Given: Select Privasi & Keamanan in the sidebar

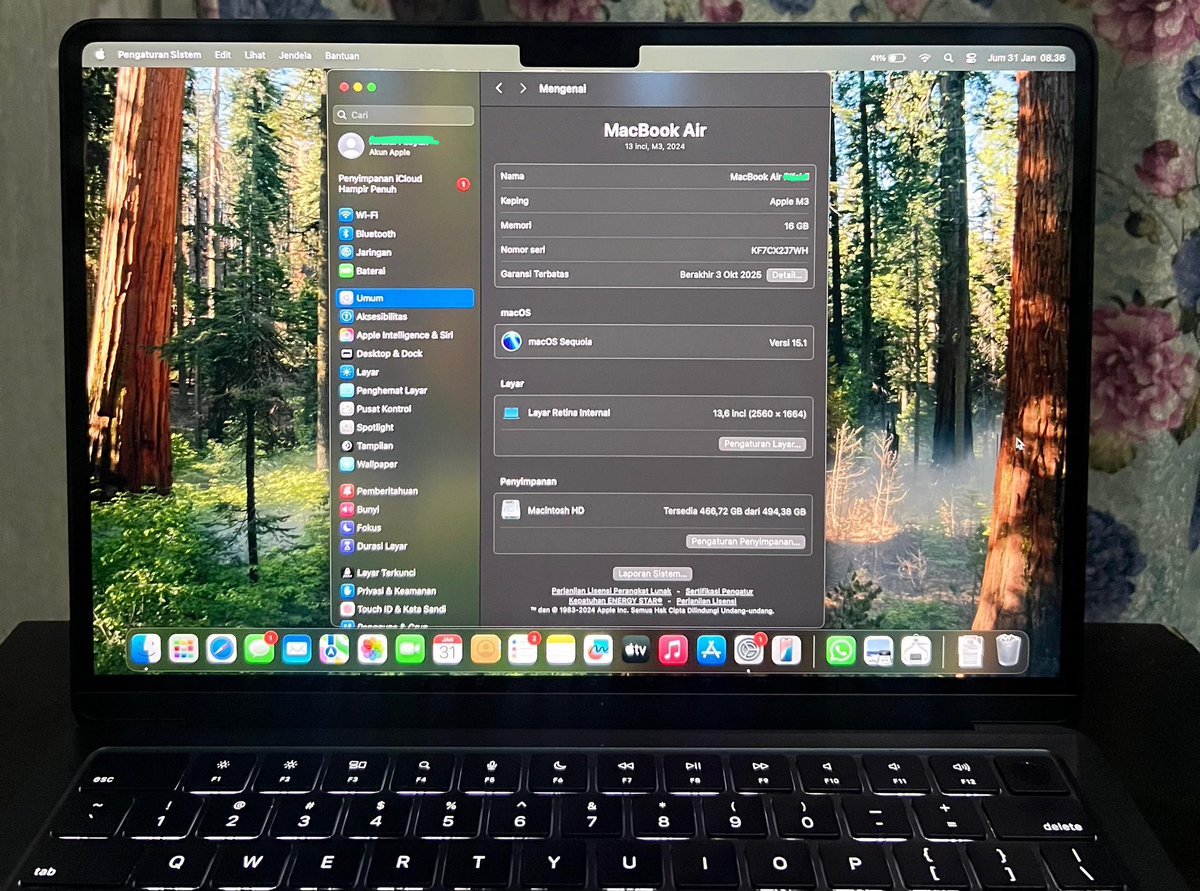Looking at the screenshot, I should click(x=404, y=591).
